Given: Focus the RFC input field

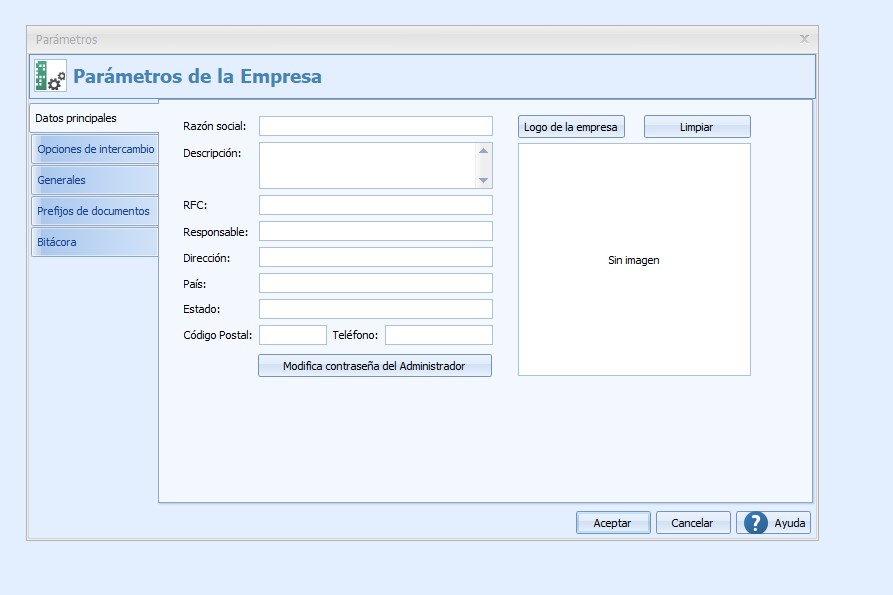Looking at the screenshot, I should click(x=376, y=205).
